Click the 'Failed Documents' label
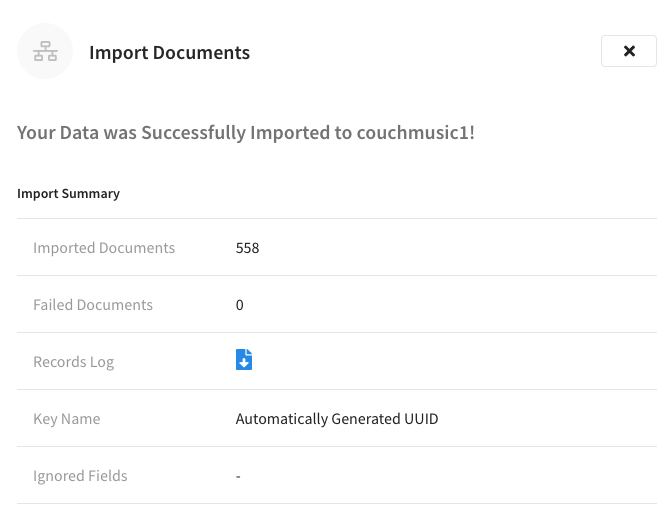667x510 pixels. [93, 305]
